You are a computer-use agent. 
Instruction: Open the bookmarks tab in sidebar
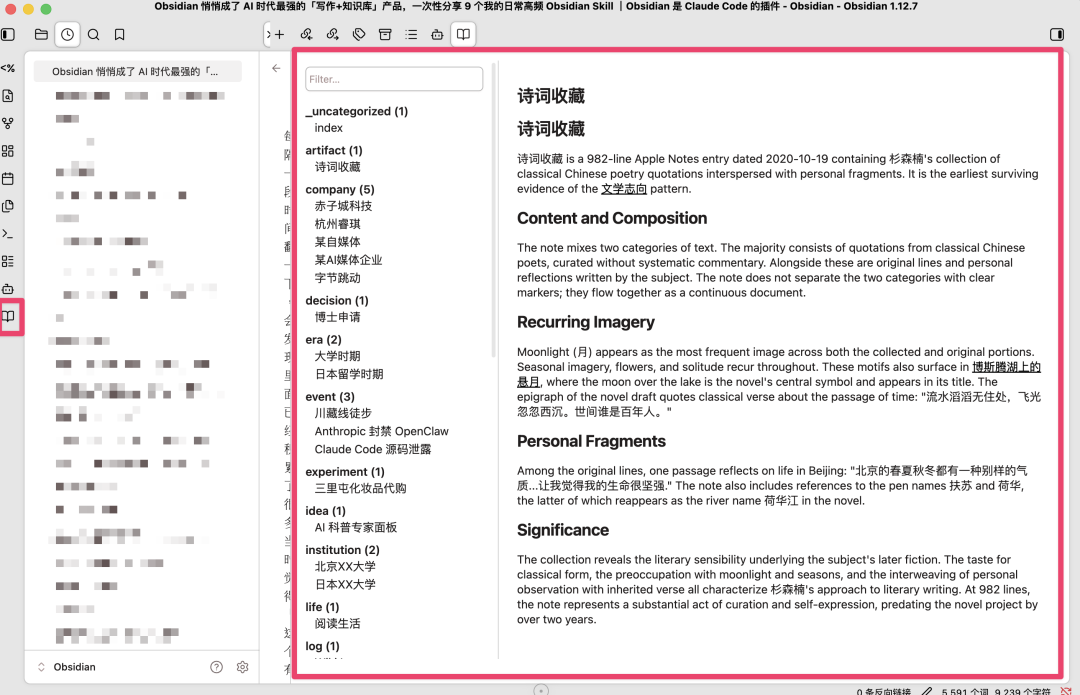[120, 34]
